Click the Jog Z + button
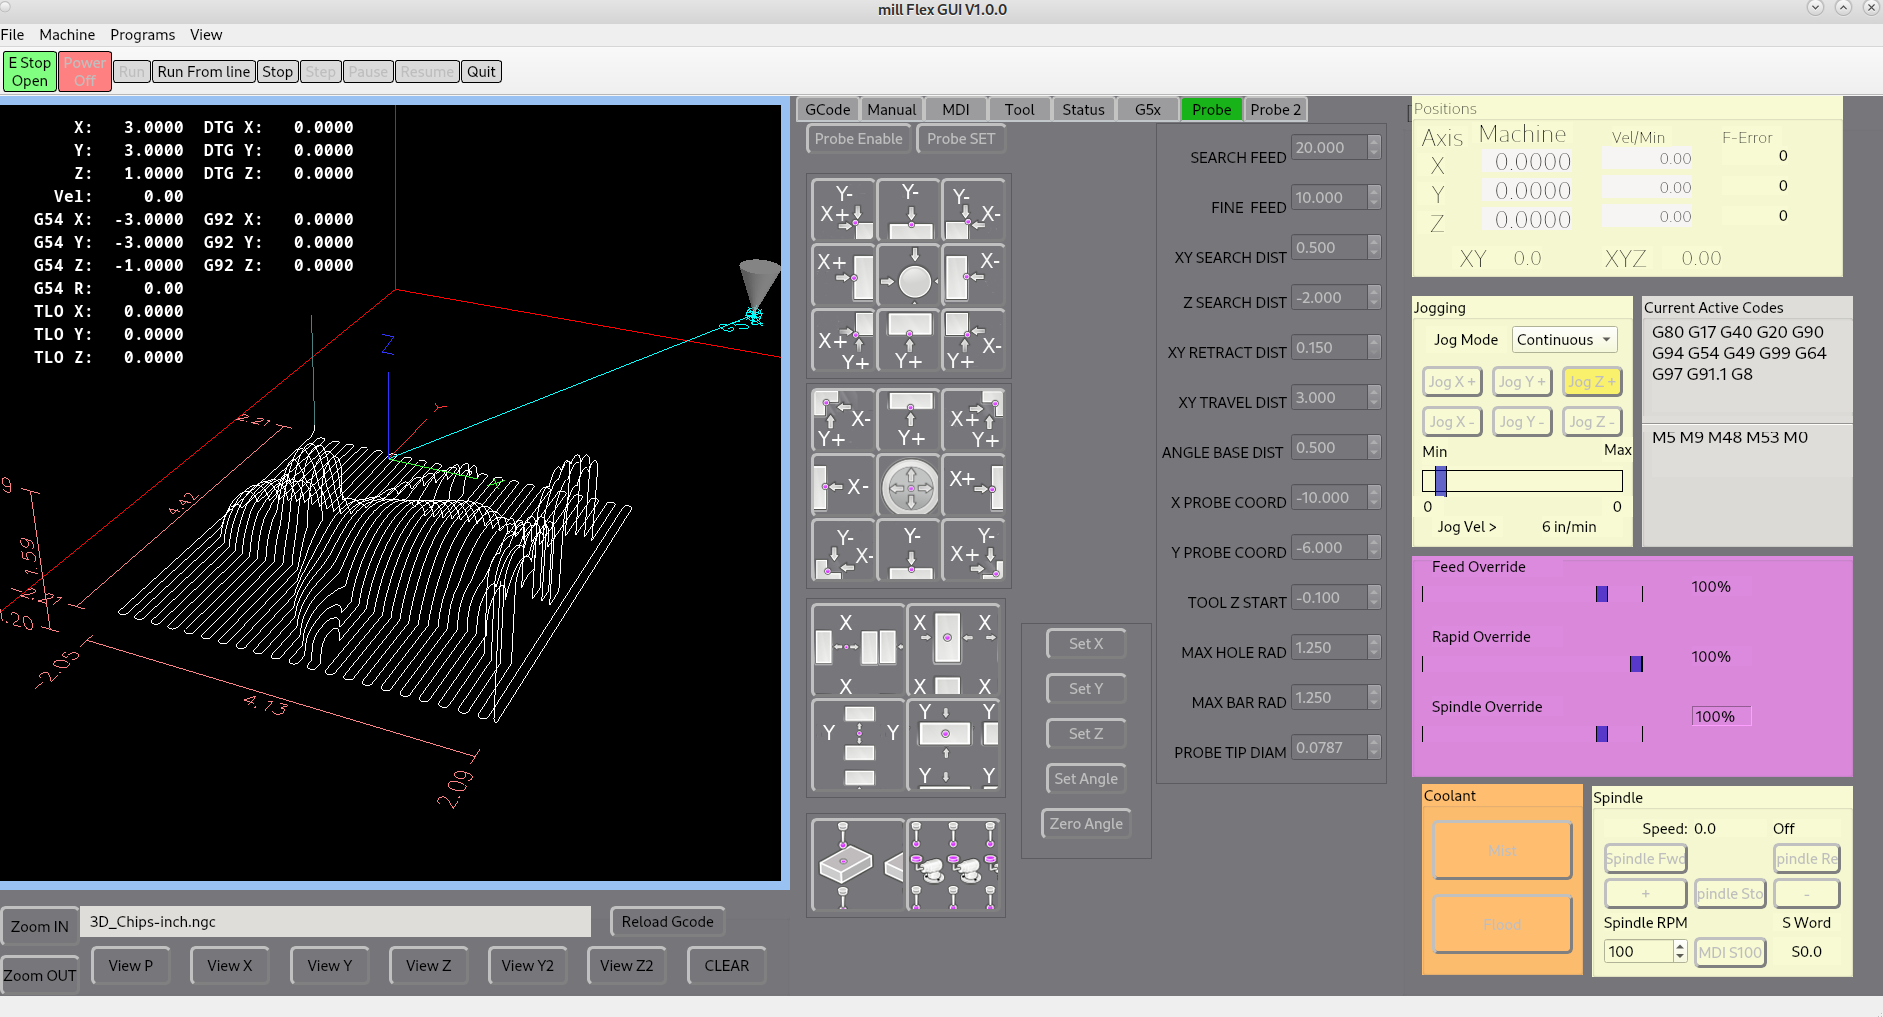Image resolution: width=1883 pixels, height=1017 pixels. [1592, 382]
